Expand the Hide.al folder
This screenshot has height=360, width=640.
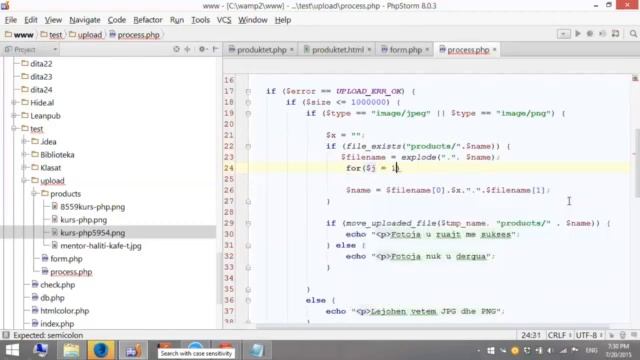[x=14, y=102]
